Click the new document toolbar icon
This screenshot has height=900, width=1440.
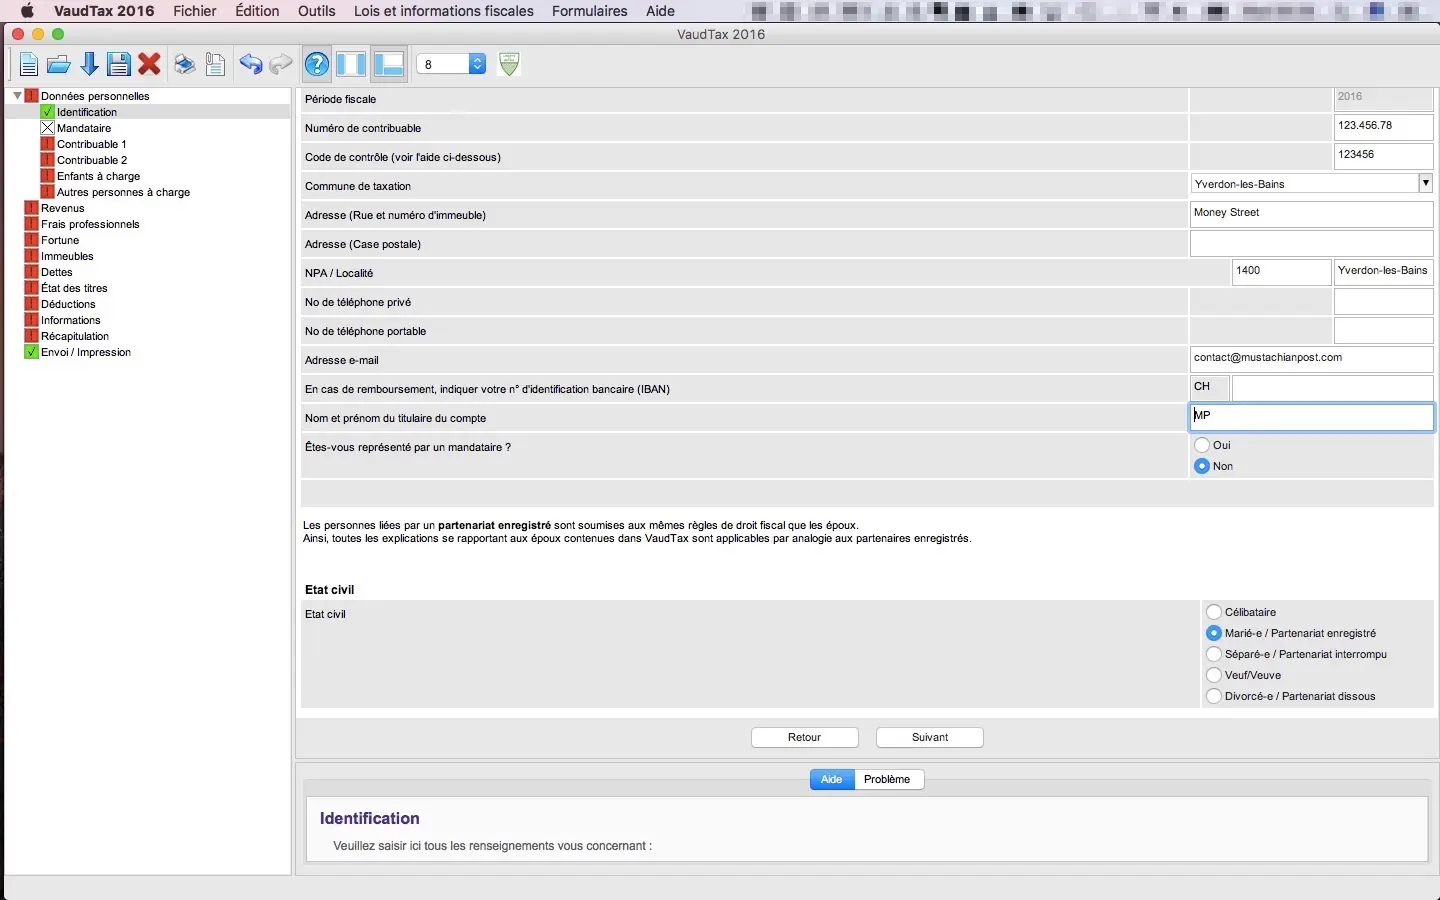click(x=28, y=65)
